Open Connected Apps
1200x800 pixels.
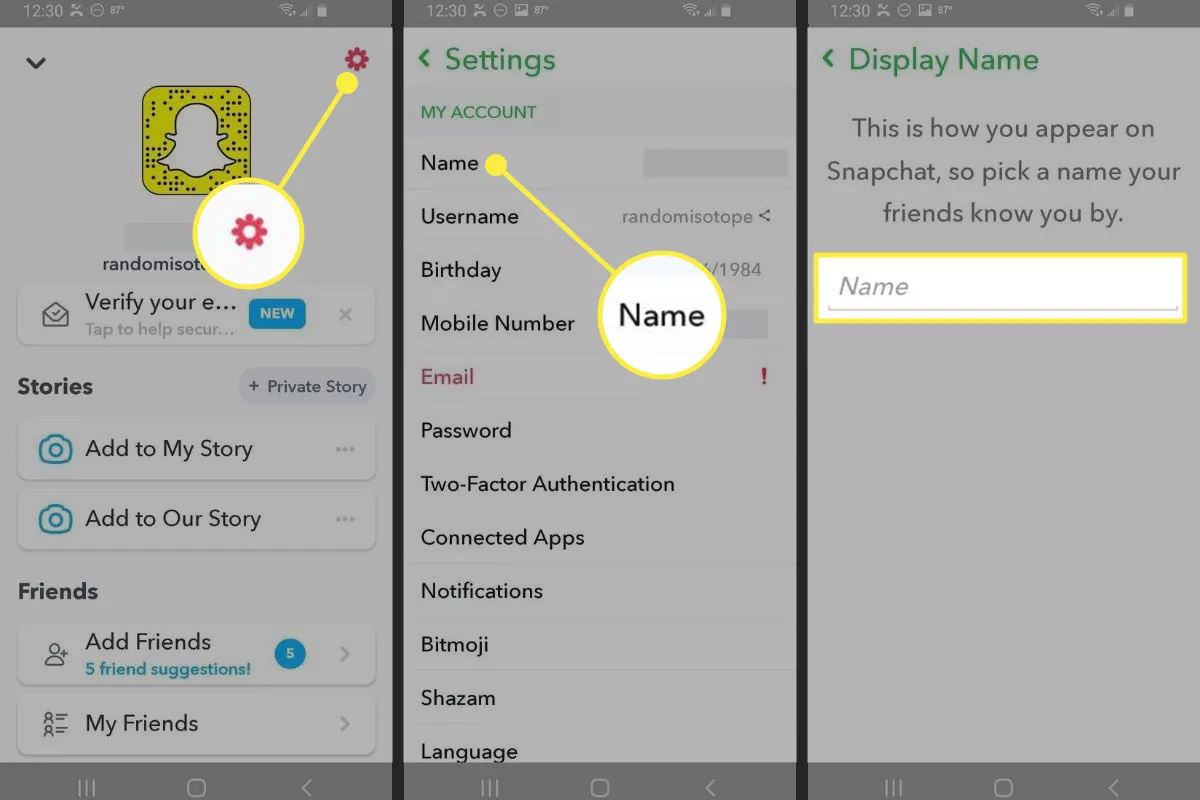601,538
